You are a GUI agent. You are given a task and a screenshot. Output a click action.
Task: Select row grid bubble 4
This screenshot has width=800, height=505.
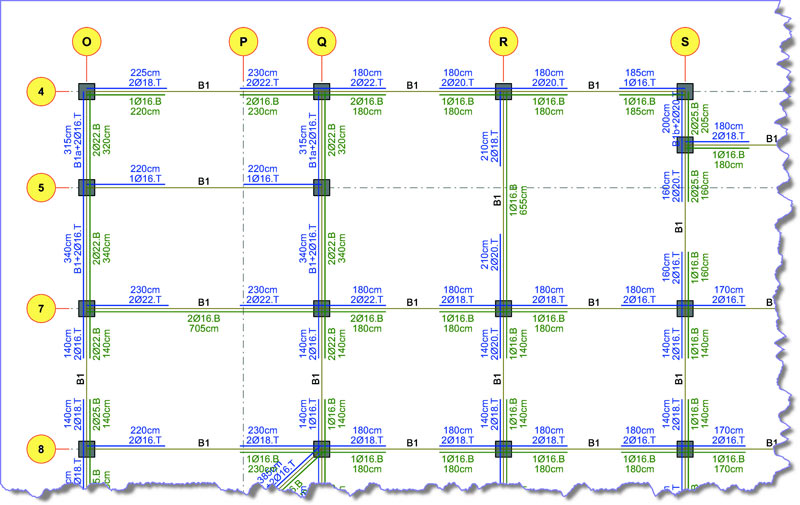pos(41,91)
